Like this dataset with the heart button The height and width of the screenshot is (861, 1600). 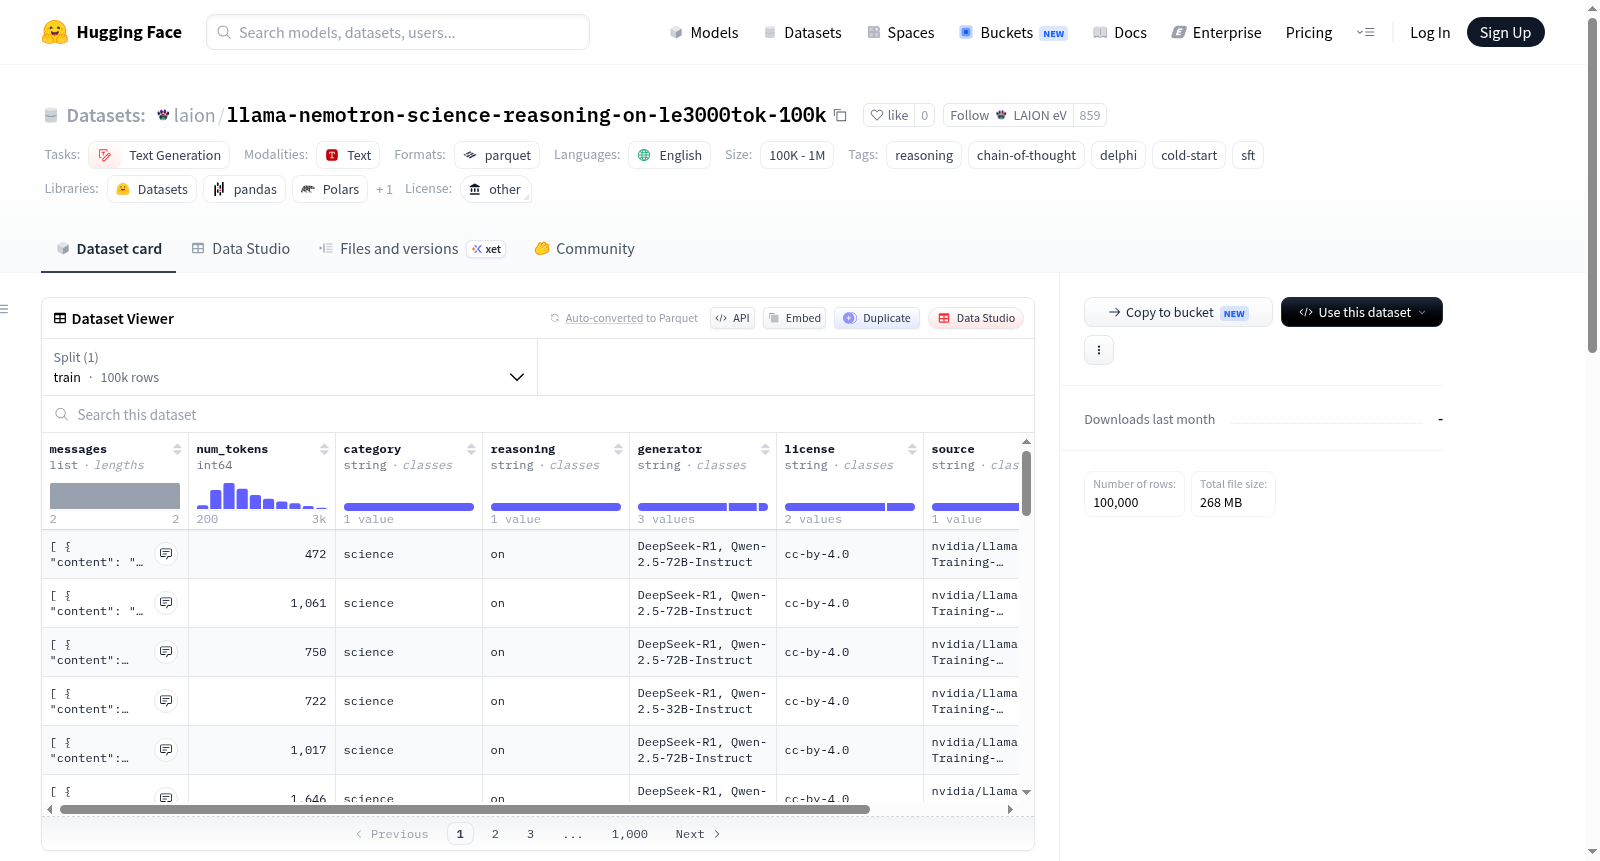pos(889,115)
